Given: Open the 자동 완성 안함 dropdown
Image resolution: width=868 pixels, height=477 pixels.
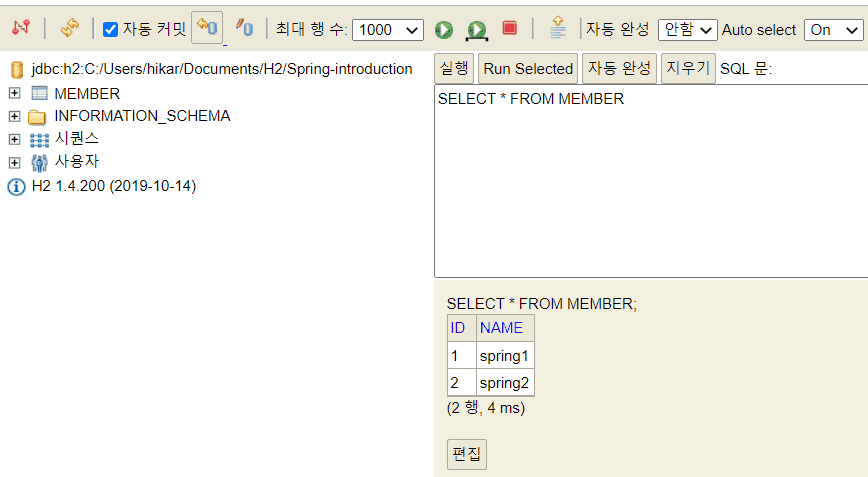Looking at the screenshot, I should (x=688, y=30).
